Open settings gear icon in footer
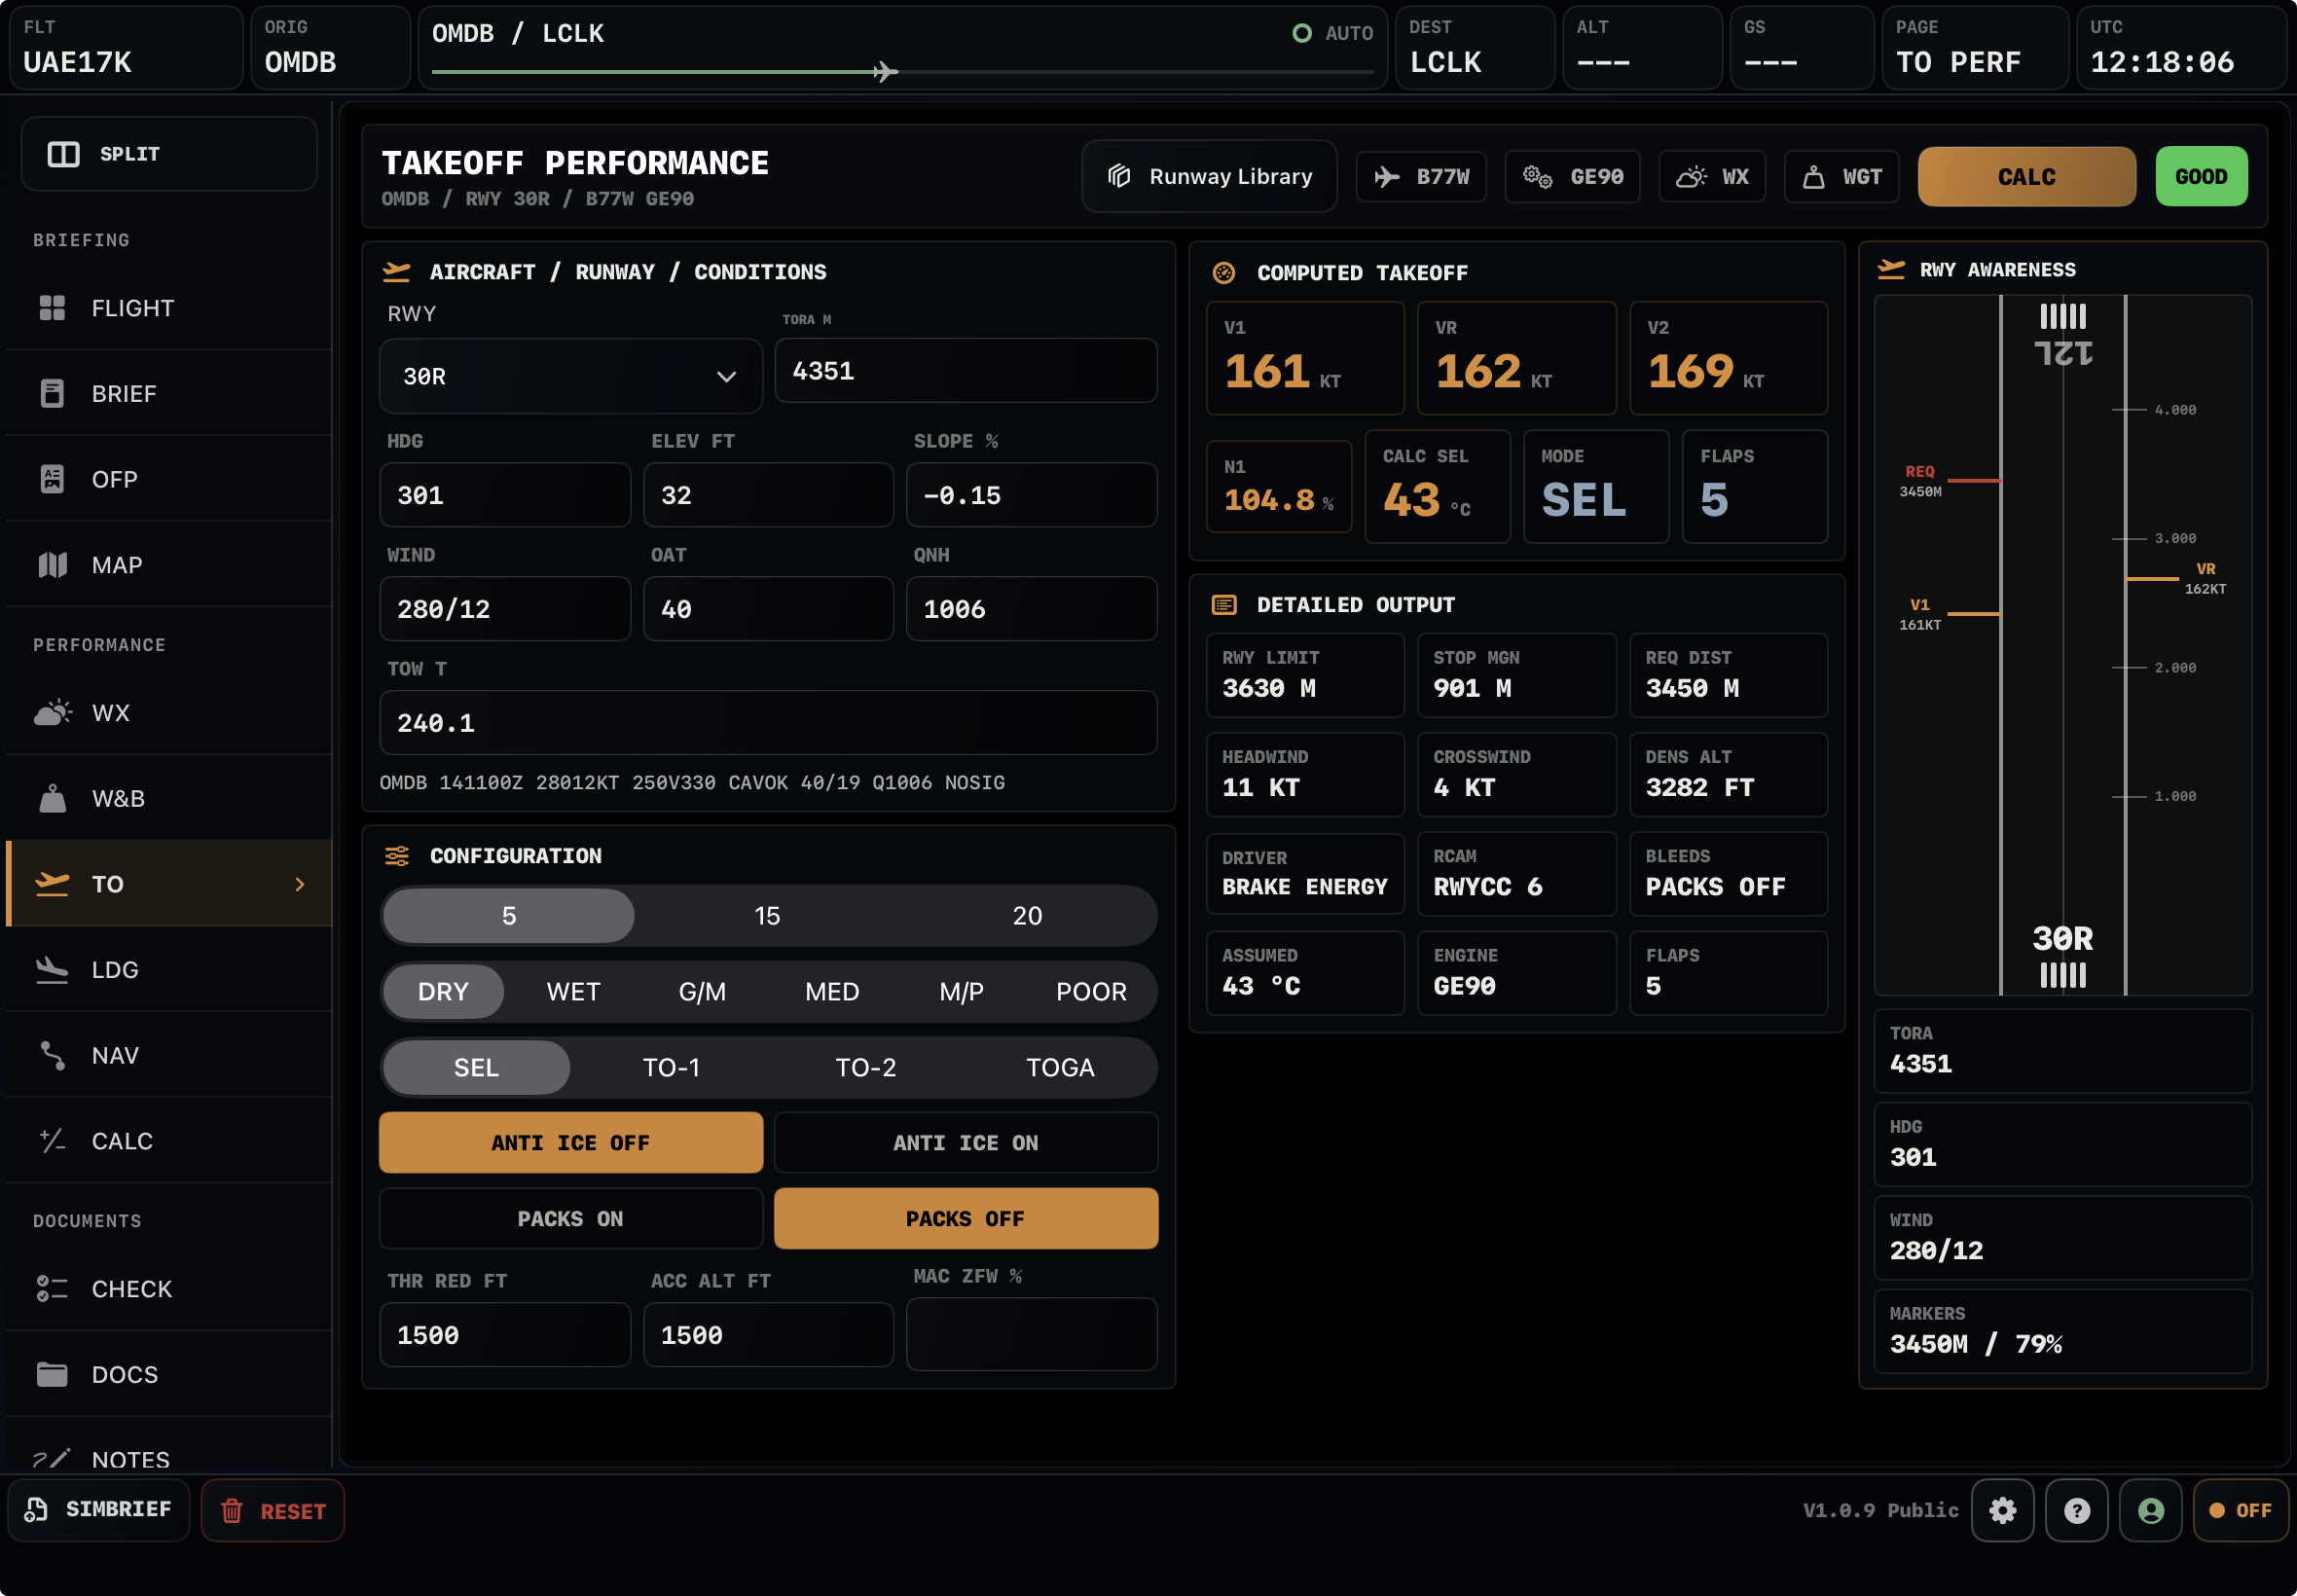 (2002, 1510)
